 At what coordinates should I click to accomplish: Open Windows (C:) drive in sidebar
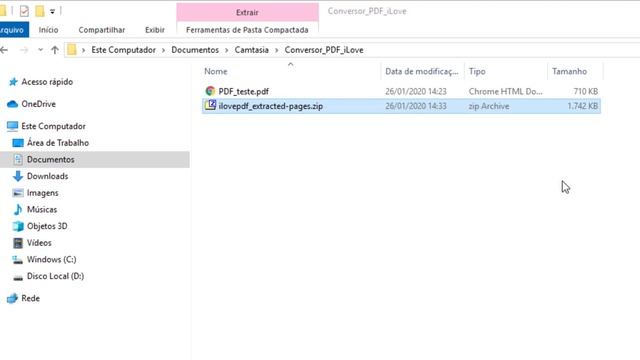[51, 260]
